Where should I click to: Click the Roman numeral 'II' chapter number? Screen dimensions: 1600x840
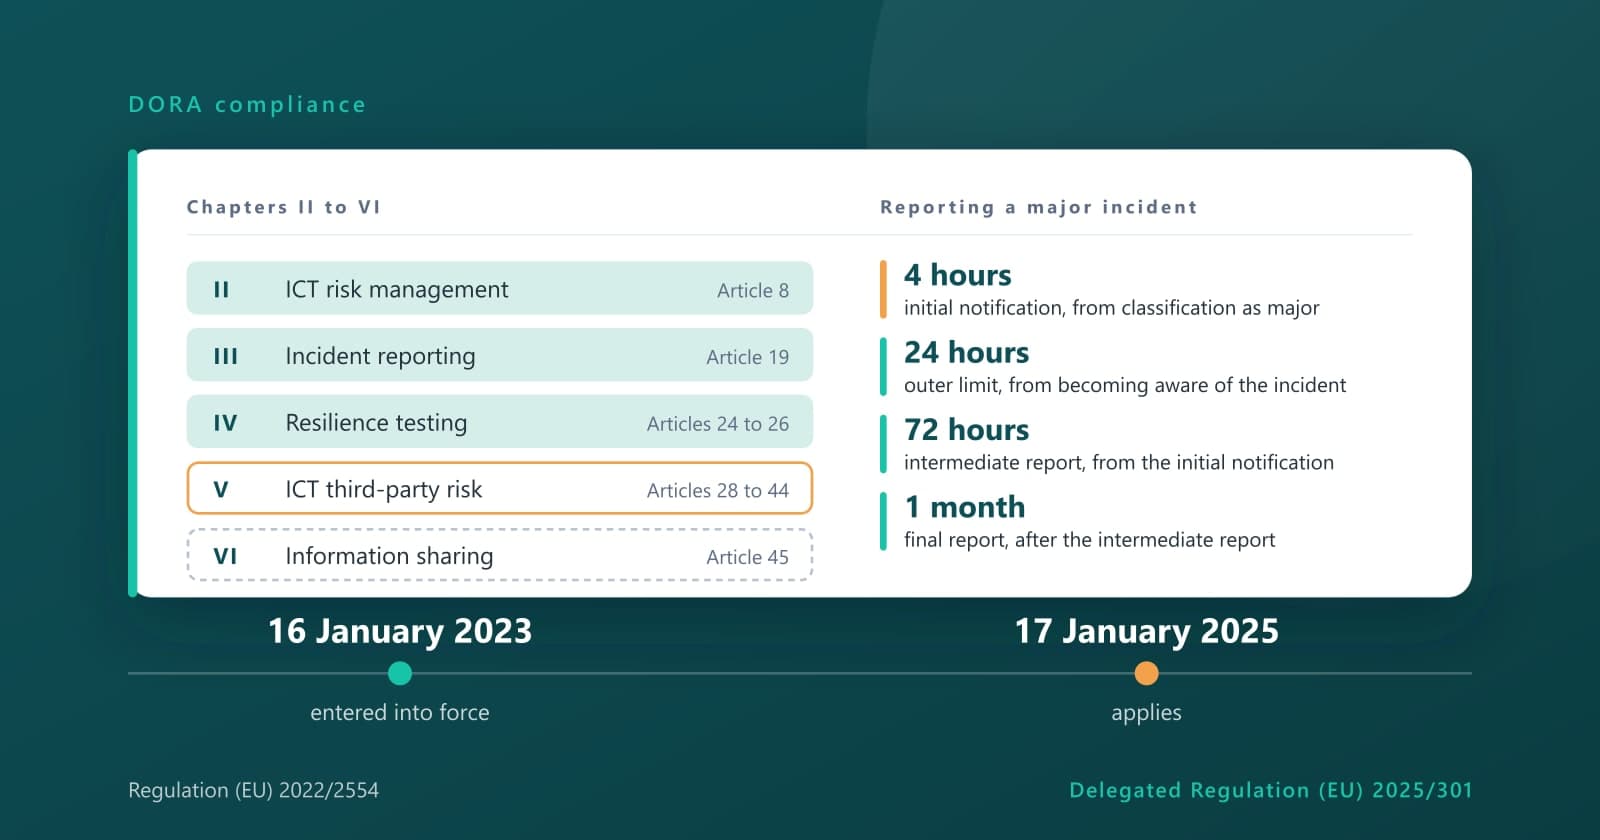(222, 290)
